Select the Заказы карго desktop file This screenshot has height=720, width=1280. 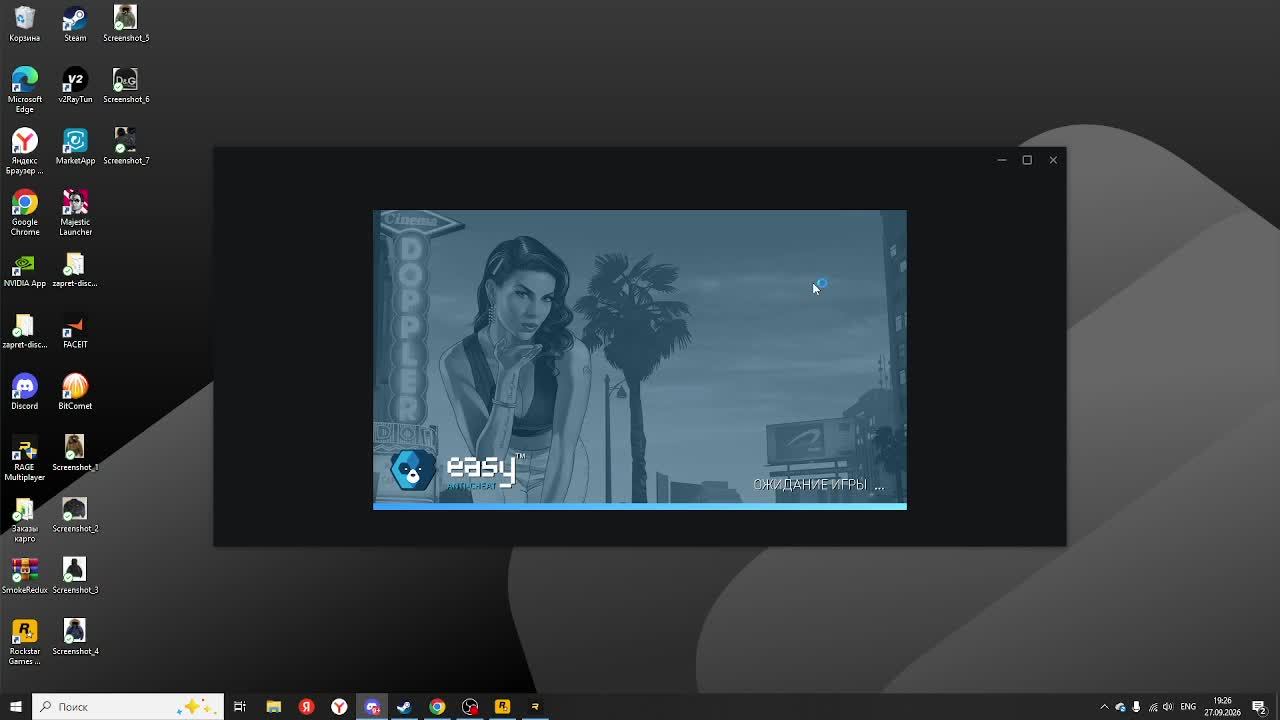[x=25, y=520]
